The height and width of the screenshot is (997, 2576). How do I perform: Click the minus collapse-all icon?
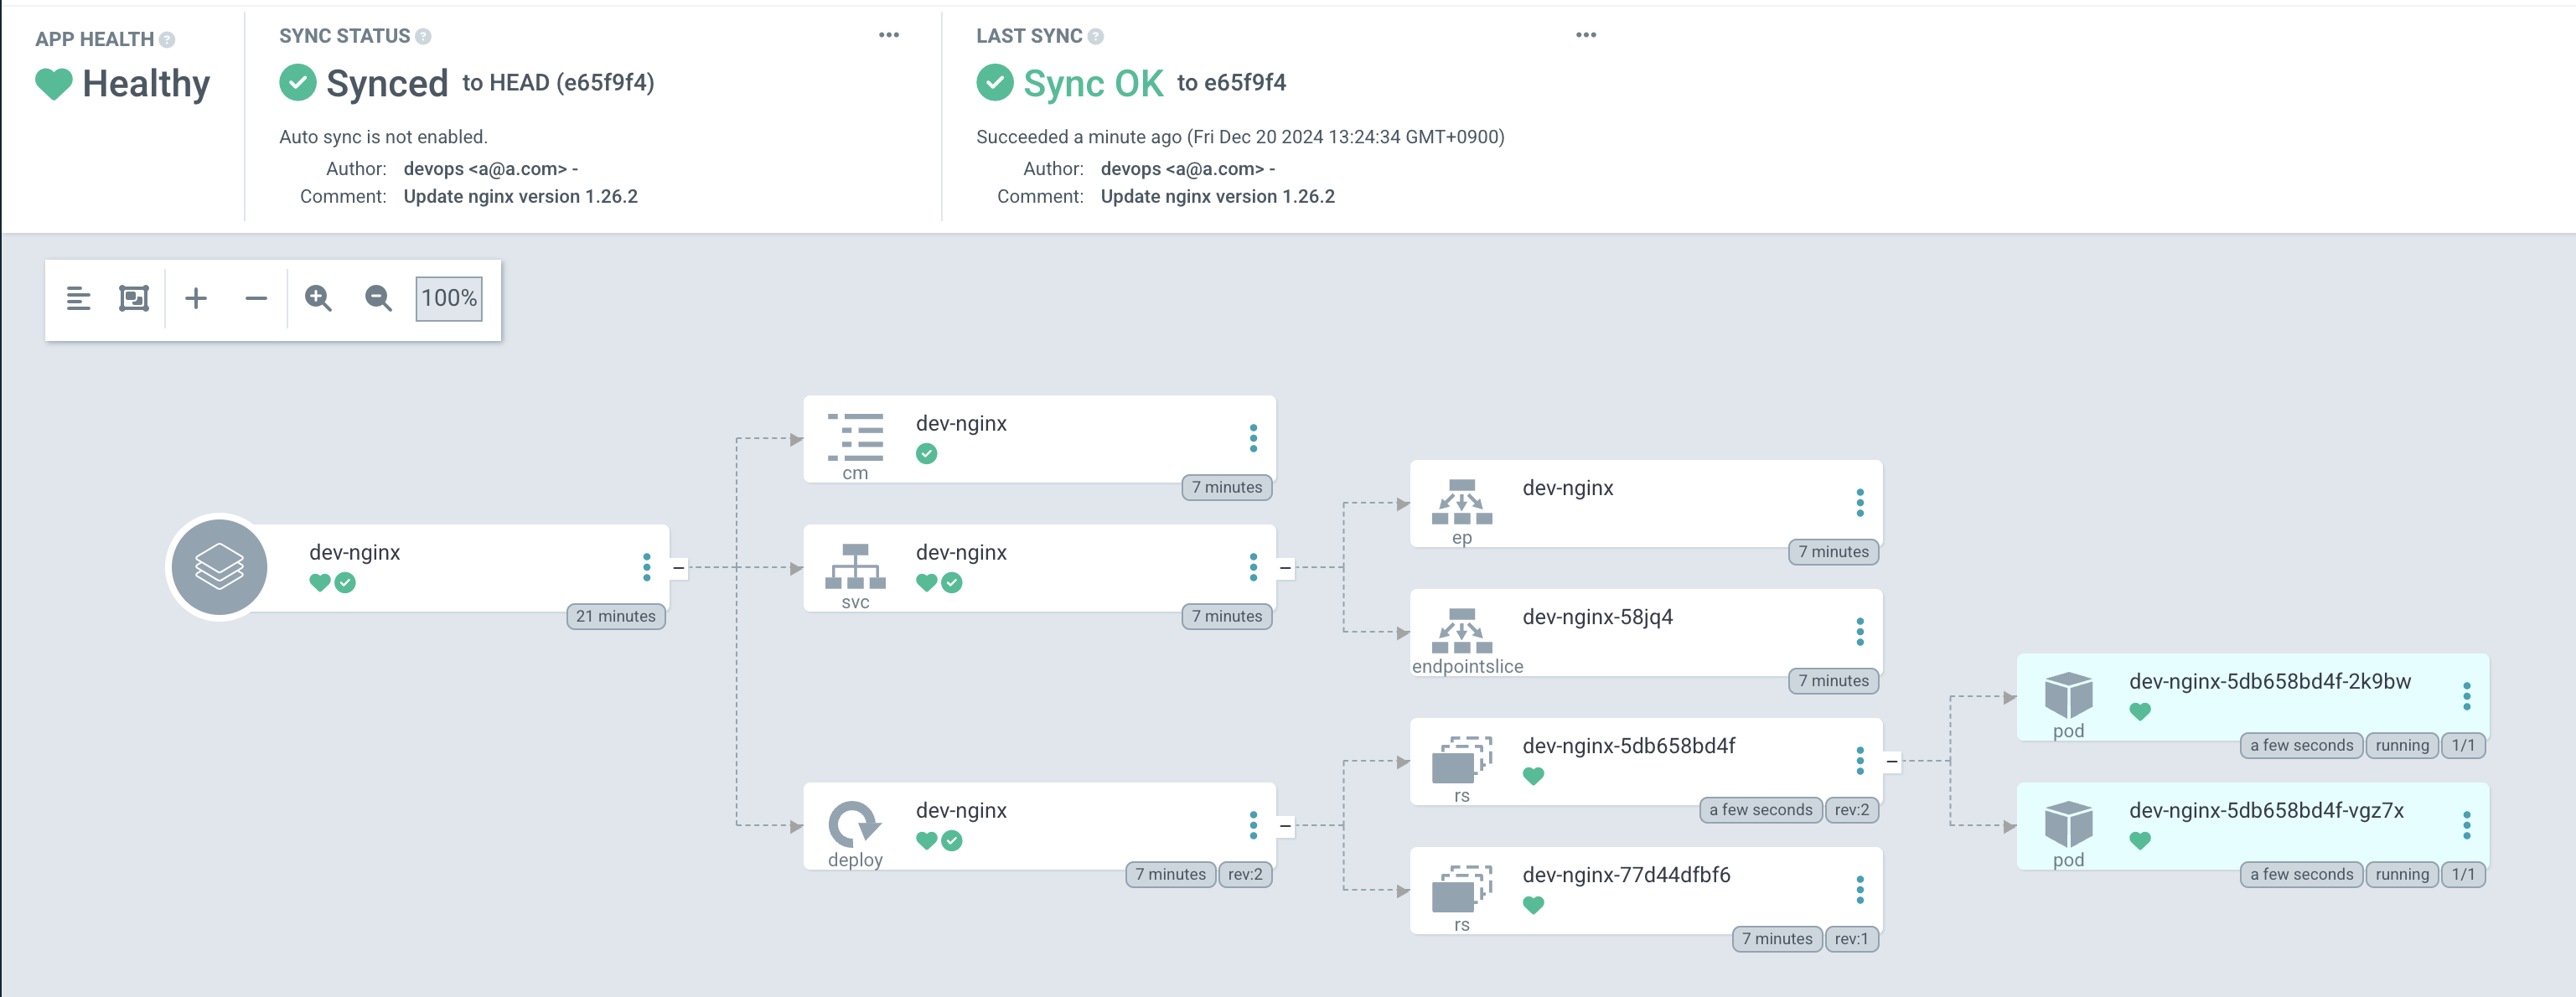(x=256, y=298)
